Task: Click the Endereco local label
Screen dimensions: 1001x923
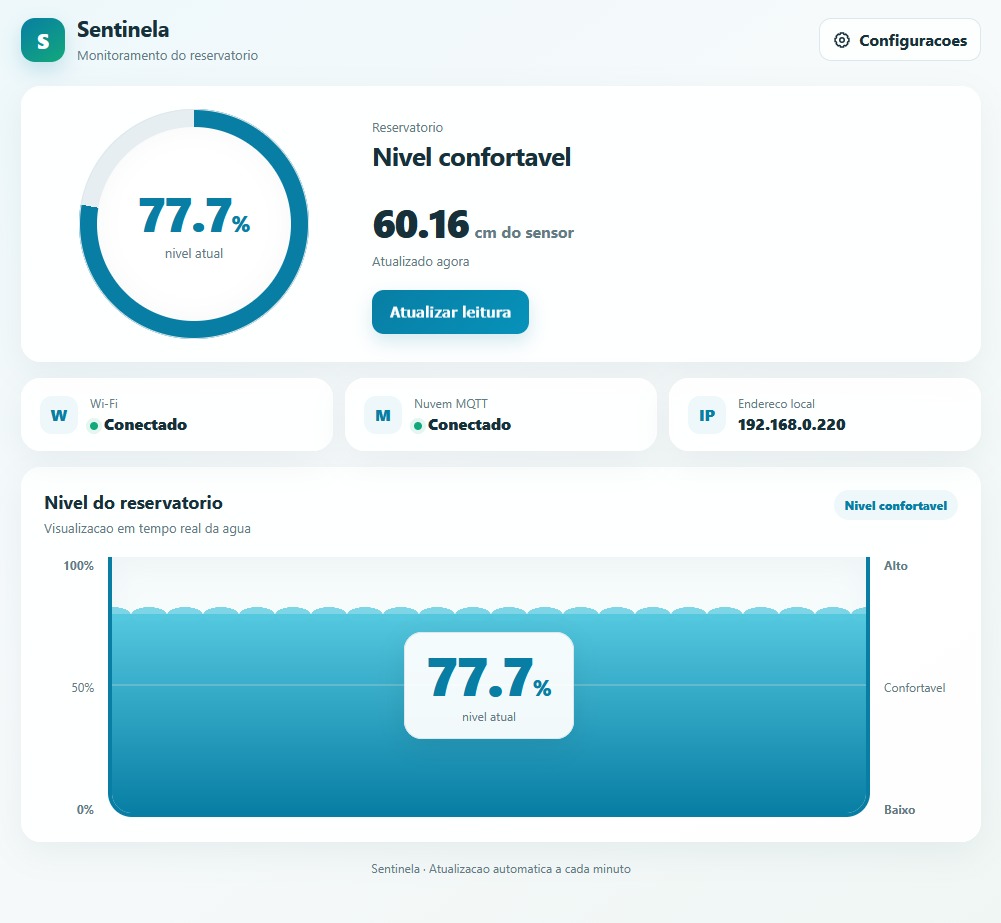Action: pos(776,403)
